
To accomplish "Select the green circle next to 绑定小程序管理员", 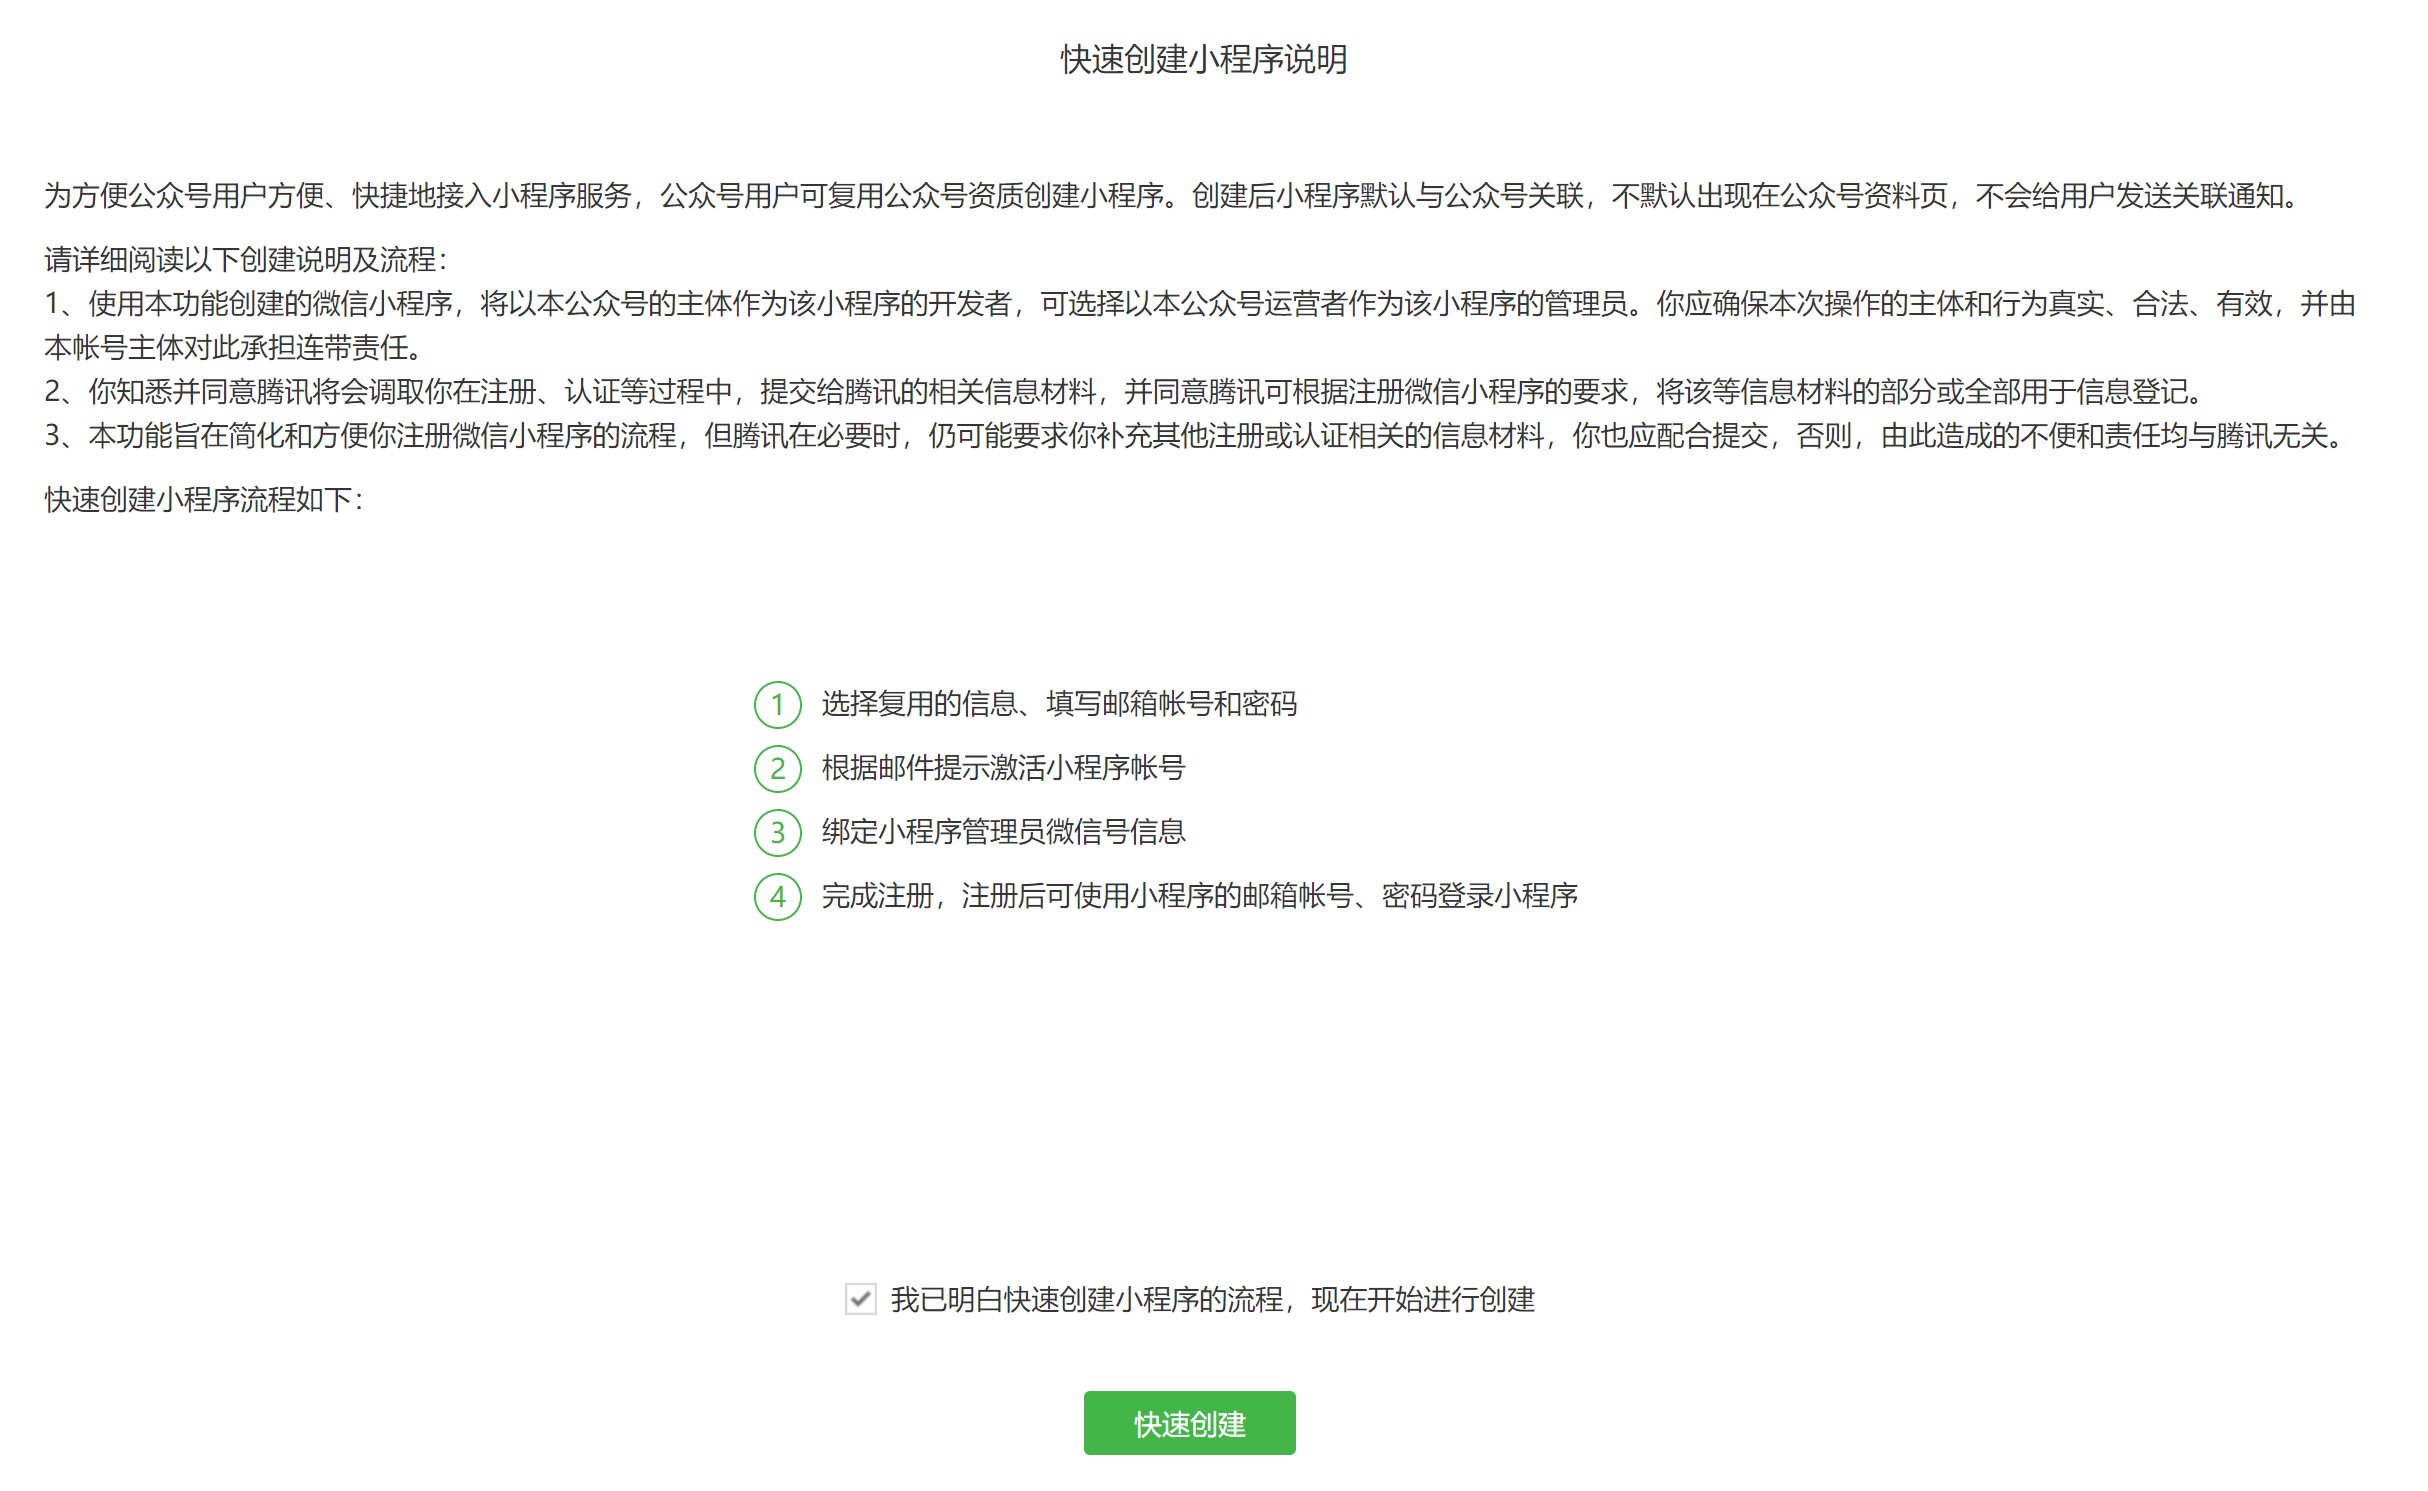I will point(778,832).
